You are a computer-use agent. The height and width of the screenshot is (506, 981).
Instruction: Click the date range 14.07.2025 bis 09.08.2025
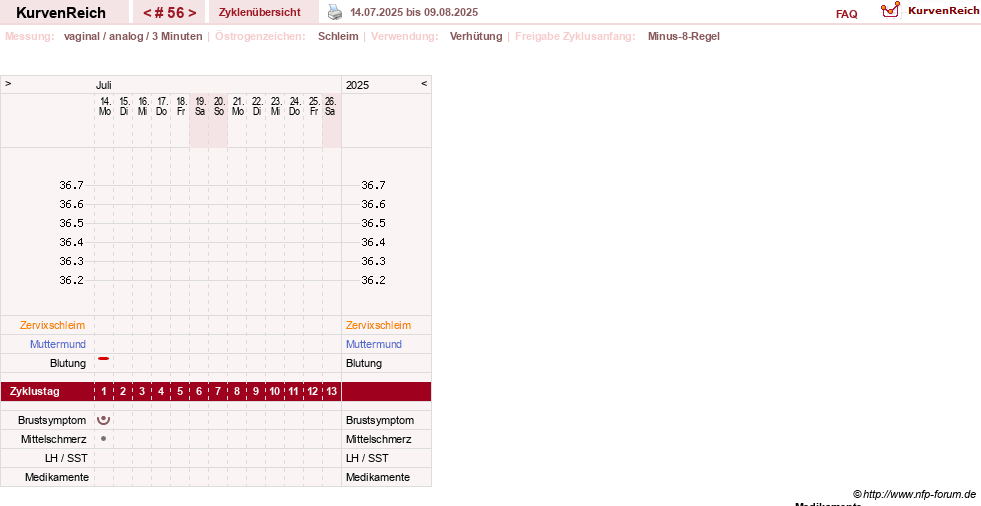(x=414, y=13)
